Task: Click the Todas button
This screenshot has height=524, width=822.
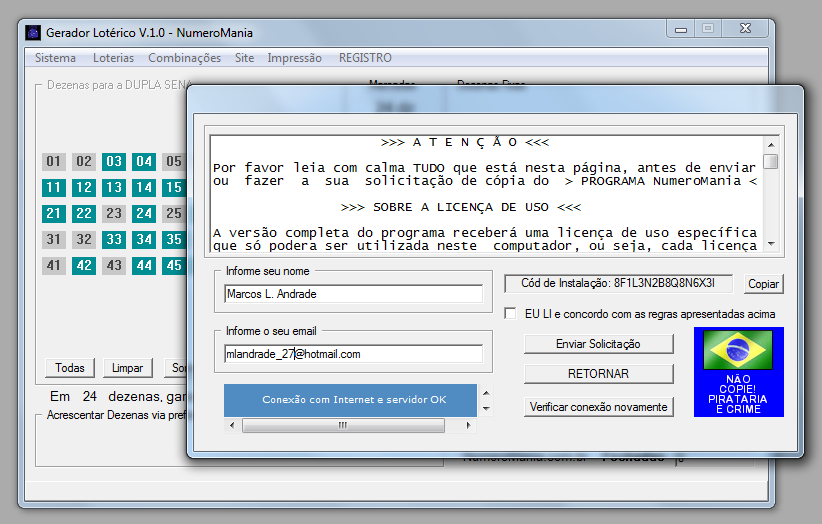Action: tap(70, 368)
